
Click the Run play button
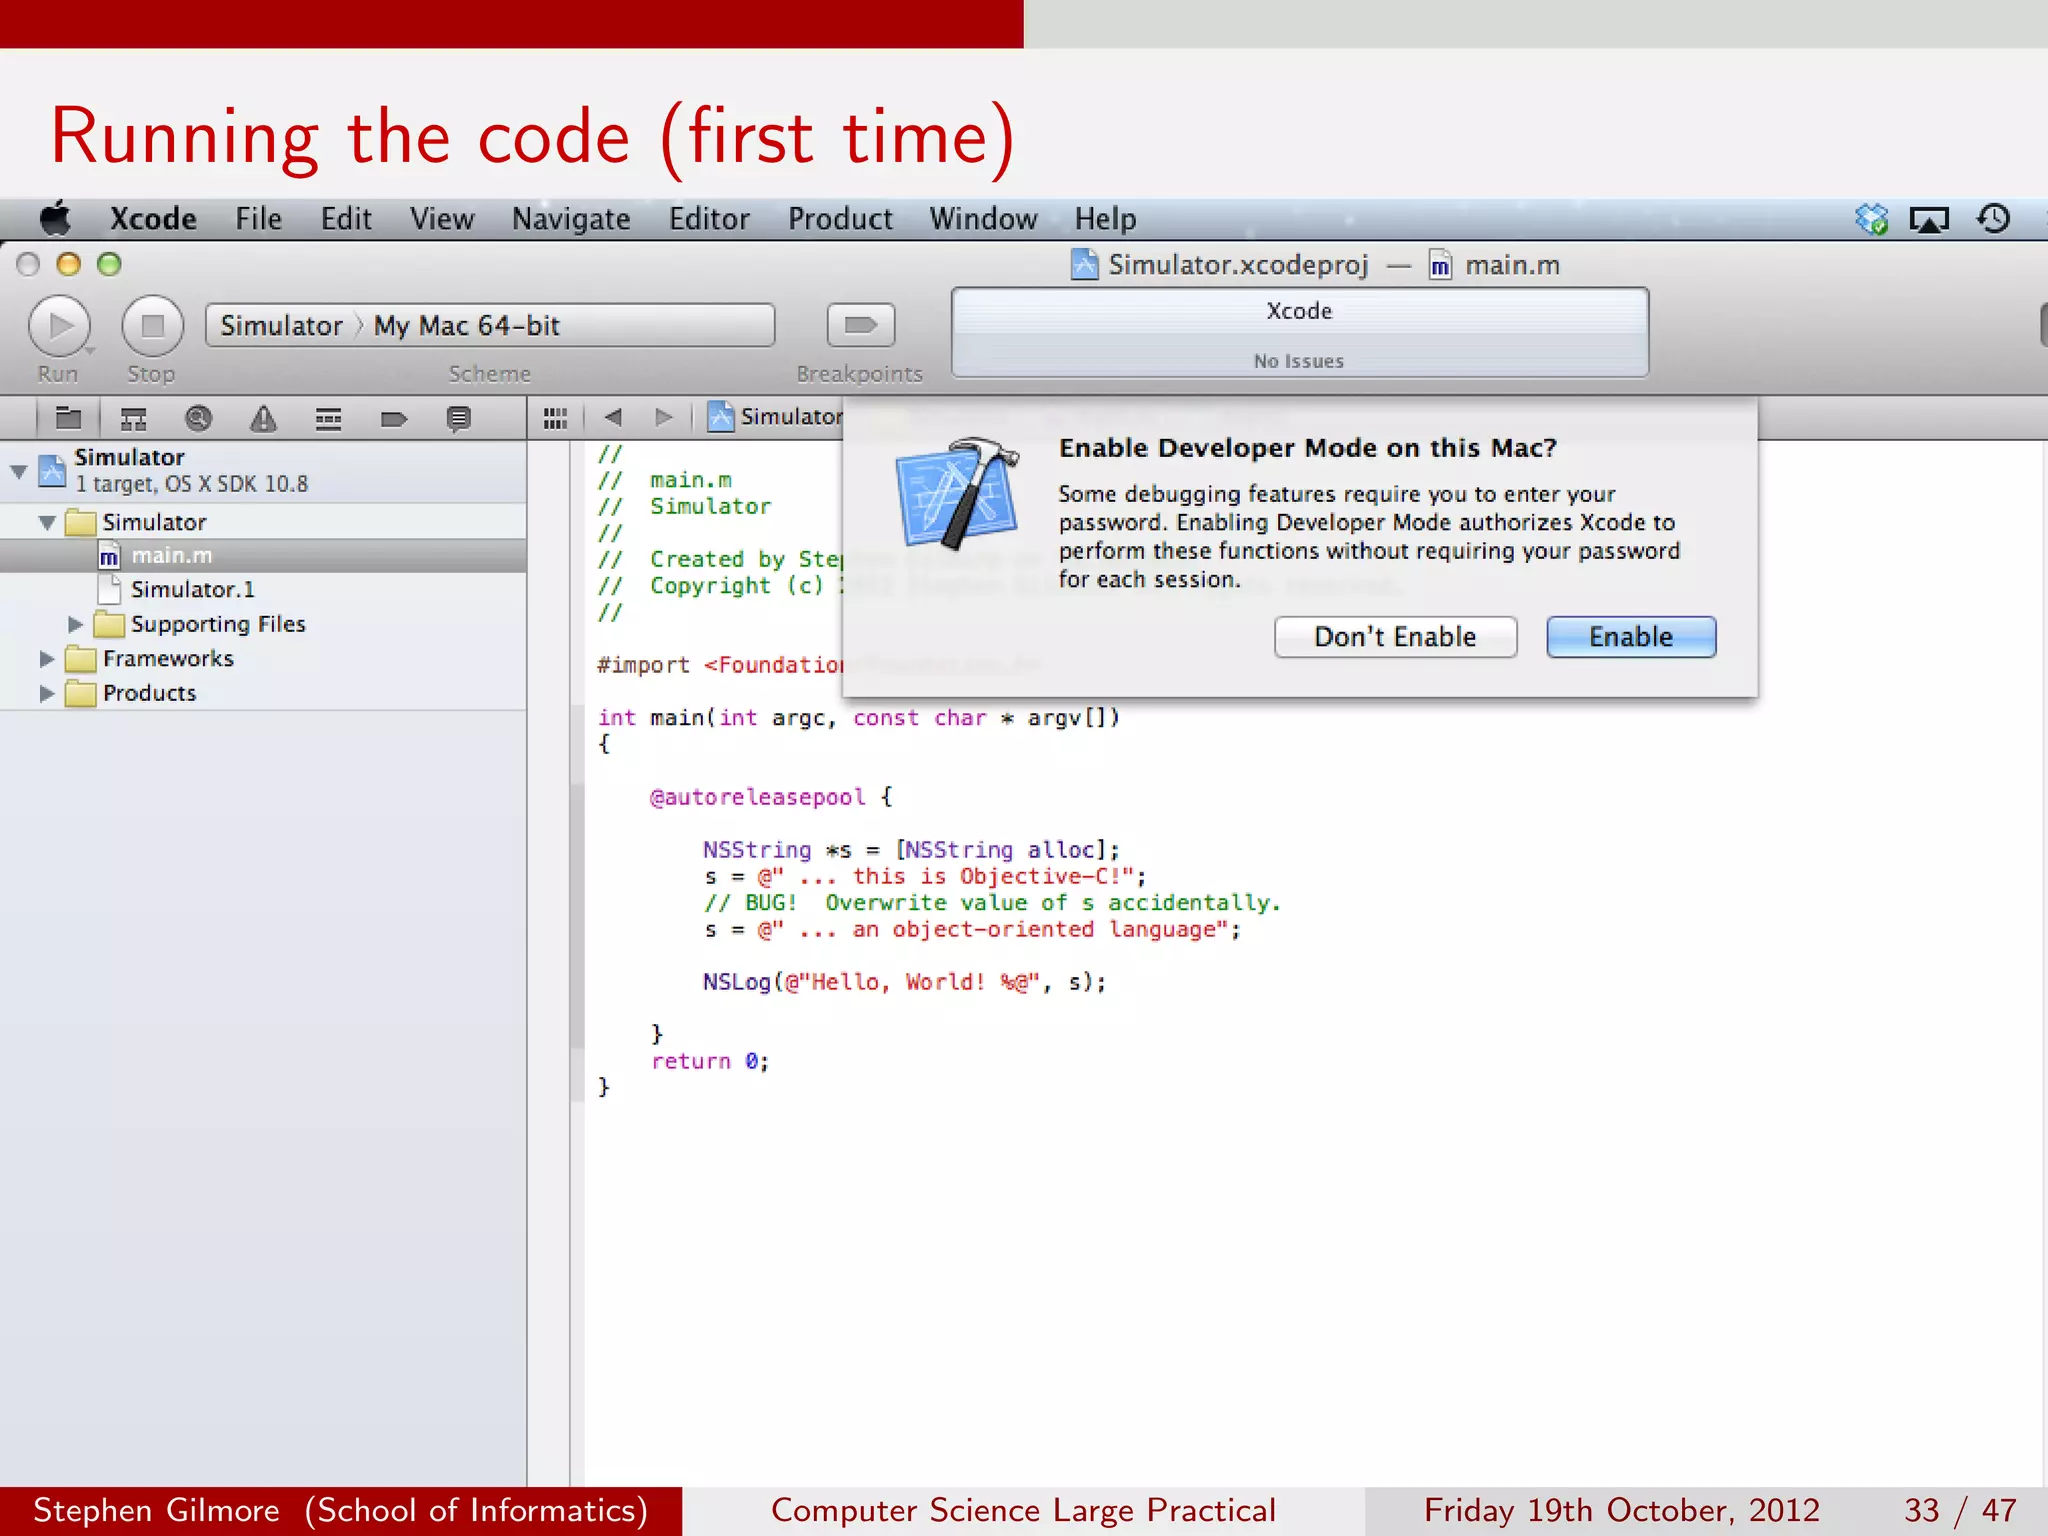[60, 326]
